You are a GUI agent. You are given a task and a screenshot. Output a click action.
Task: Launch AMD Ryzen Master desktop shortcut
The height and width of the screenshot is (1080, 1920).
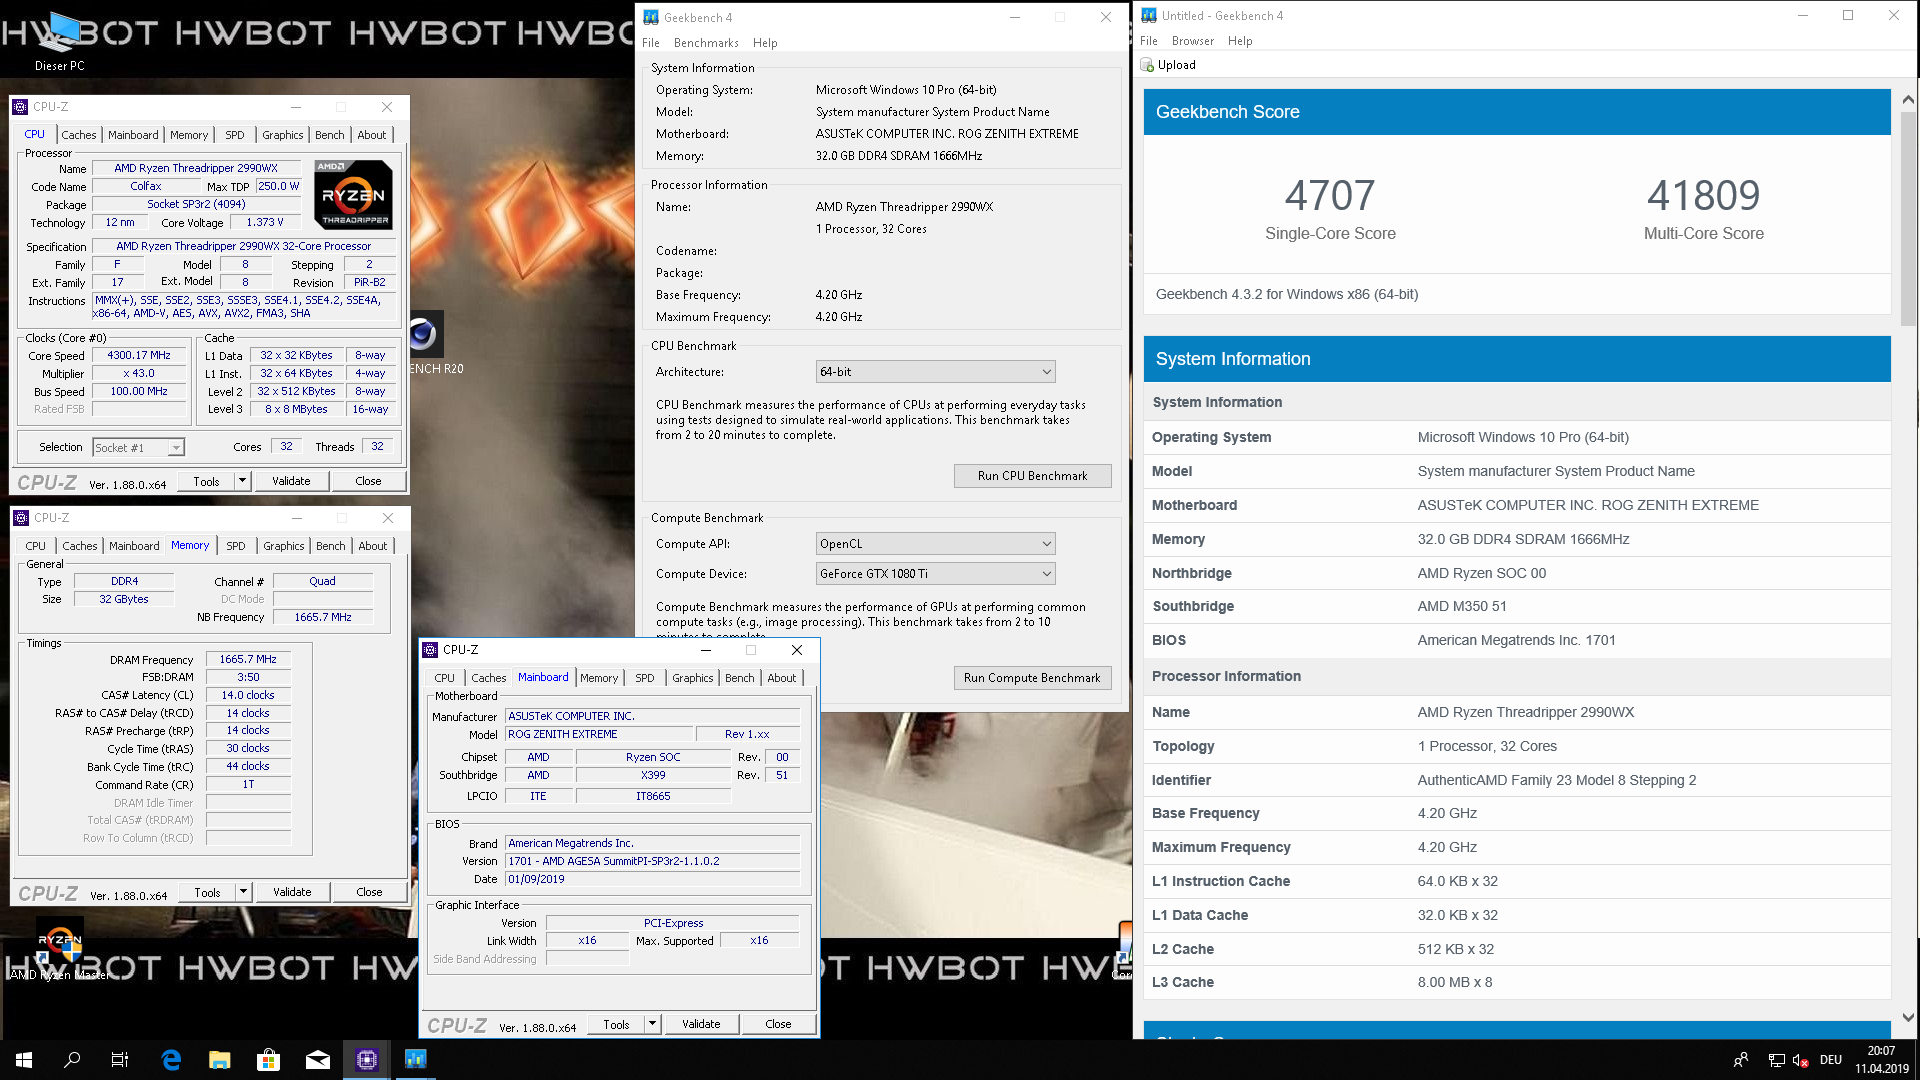[x=60, y=950]
